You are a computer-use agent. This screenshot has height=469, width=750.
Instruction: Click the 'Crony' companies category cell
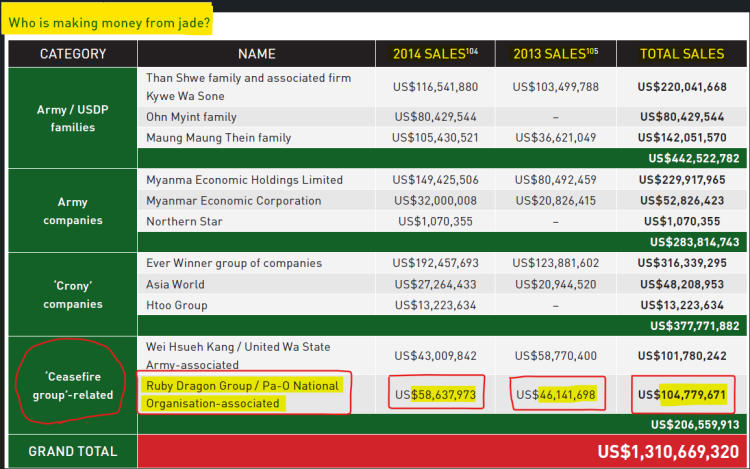72,294
